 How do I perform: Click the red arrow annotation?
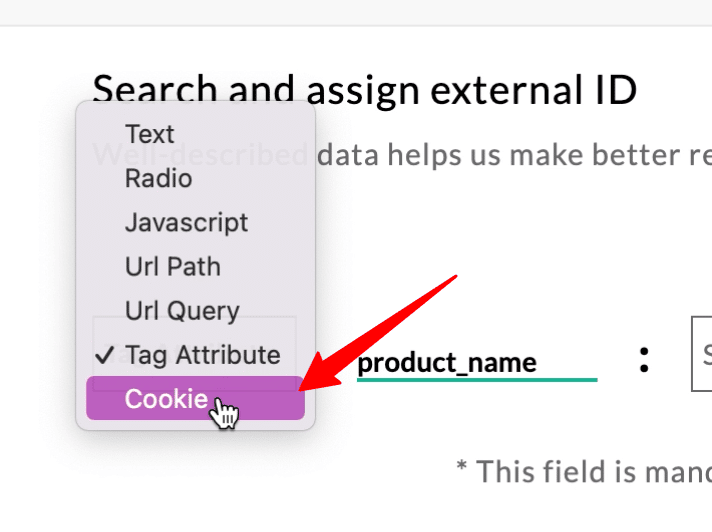[378, 333]
